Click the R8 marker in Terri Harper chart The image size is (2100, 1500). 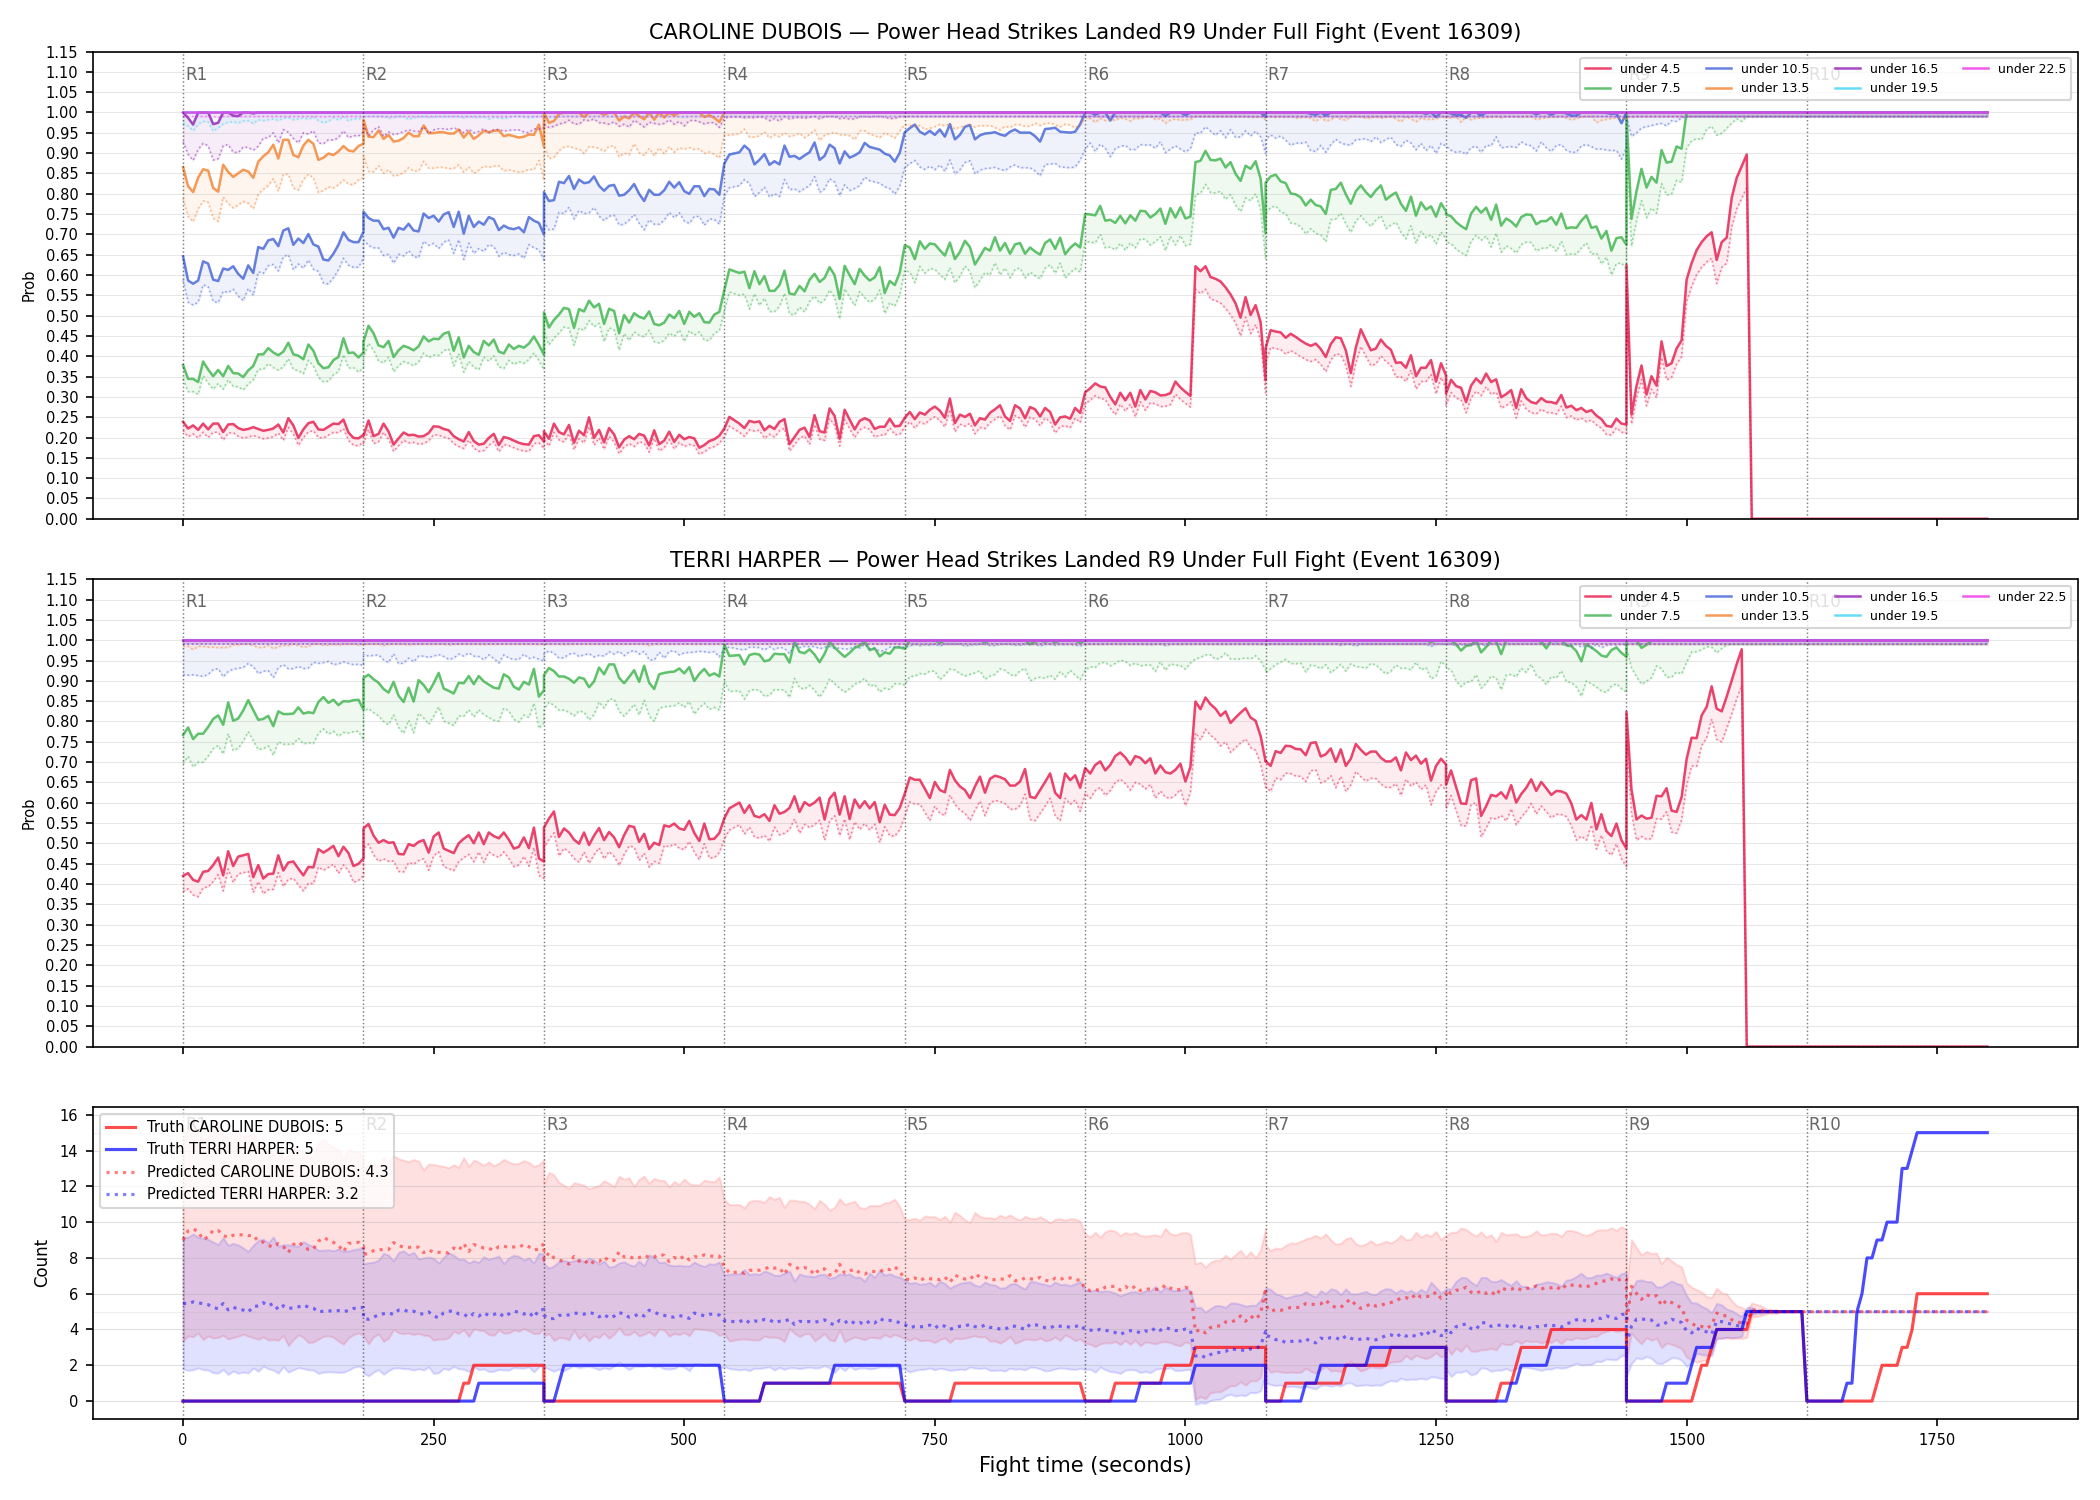click(x=1459, y=601)
